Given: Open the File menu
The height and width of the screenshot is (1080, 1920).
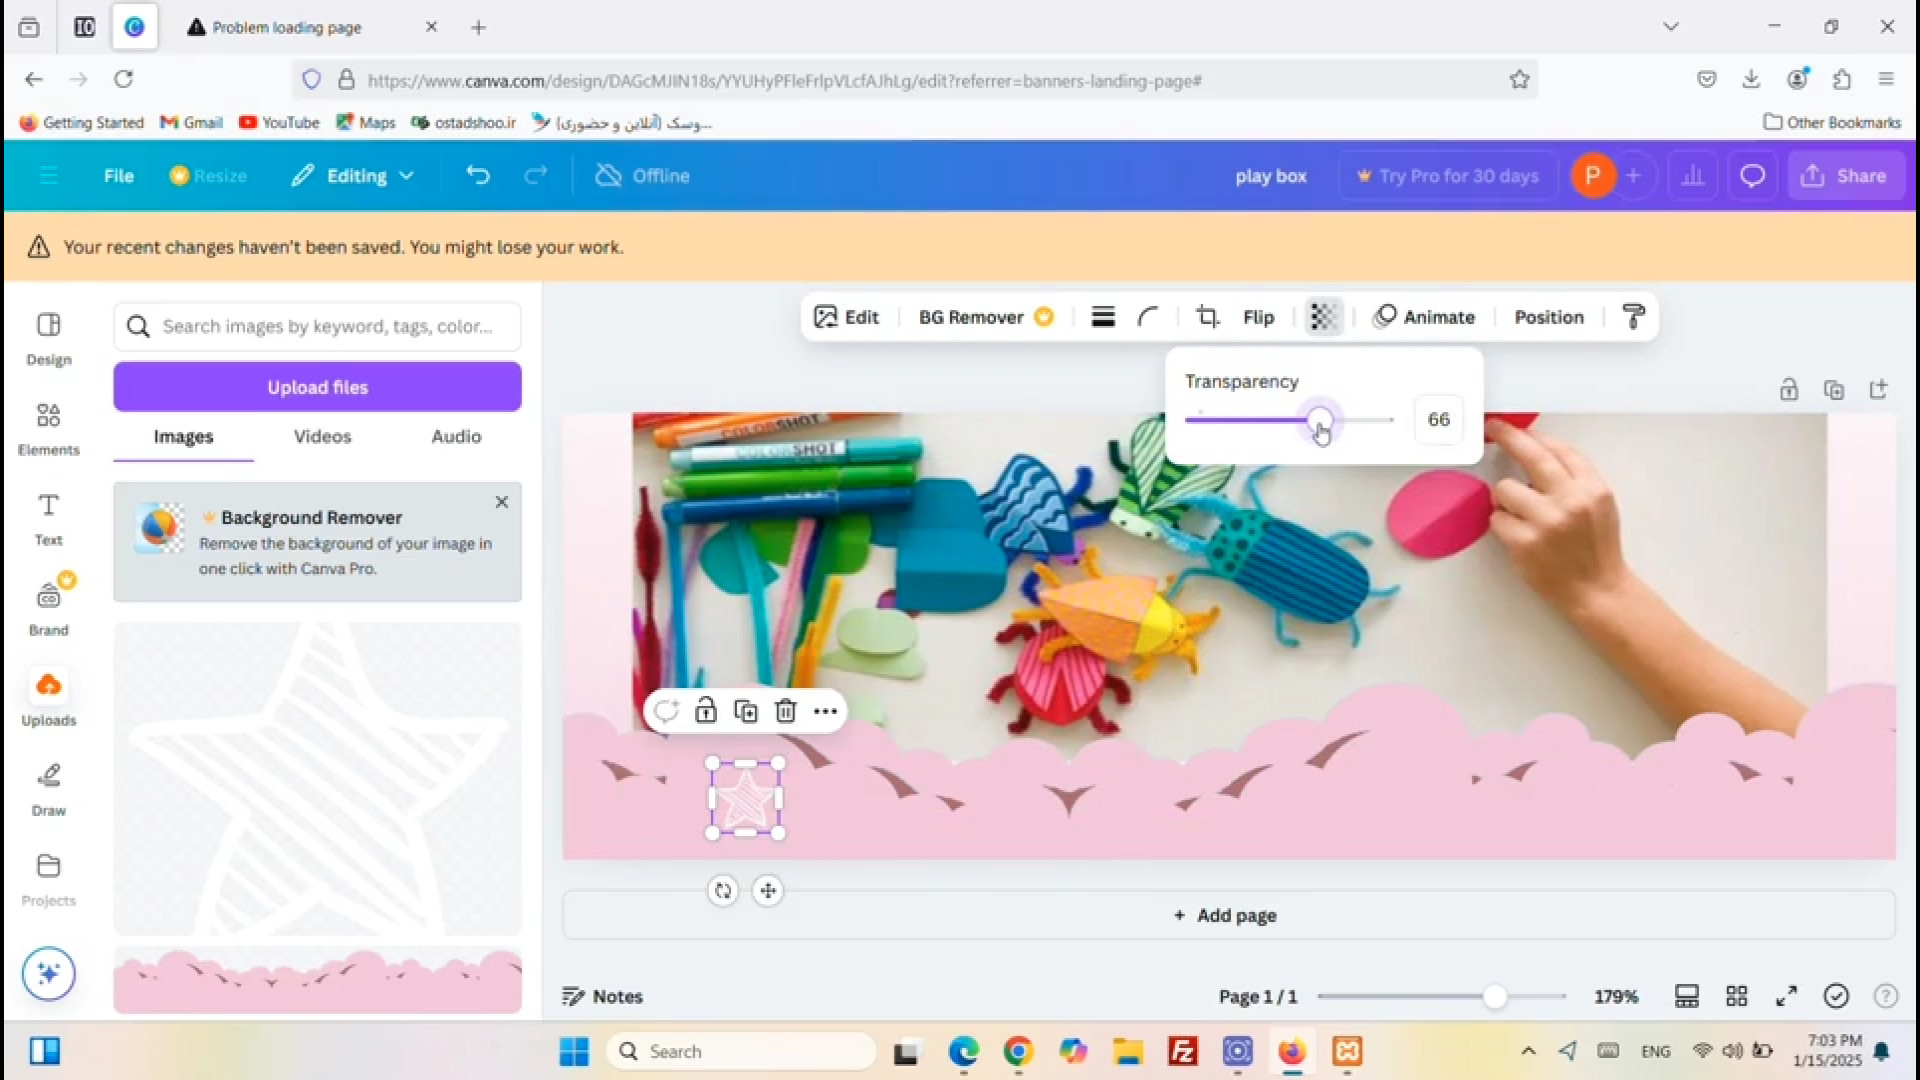Looking at the screenshot, I should point(118,176).
